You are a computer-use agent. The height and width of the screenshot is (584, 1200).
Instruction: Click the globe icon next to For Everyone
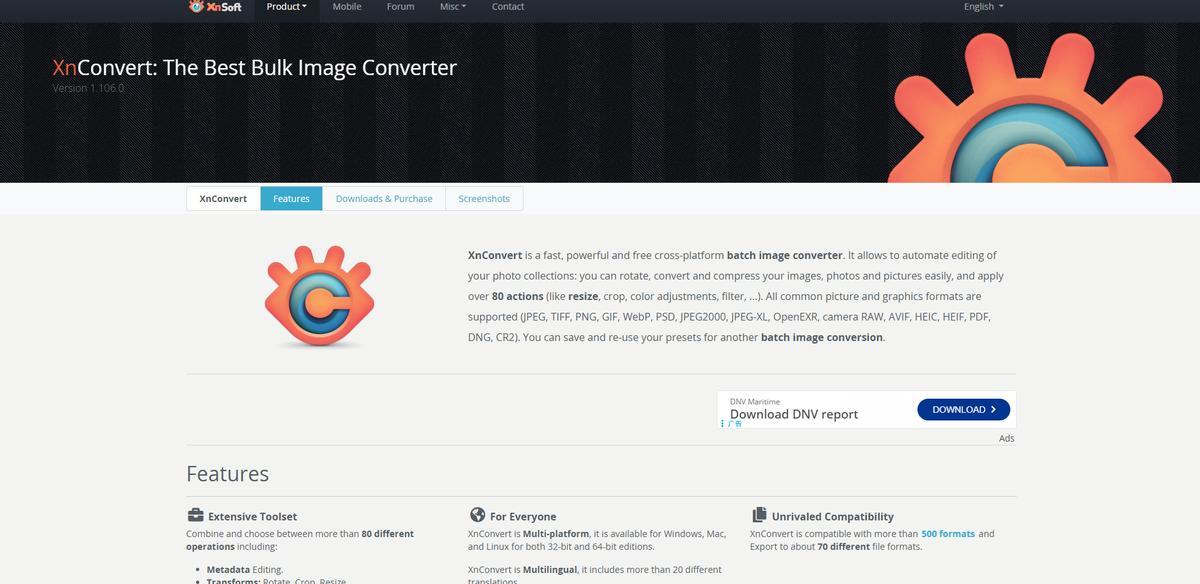pos(477,515)
